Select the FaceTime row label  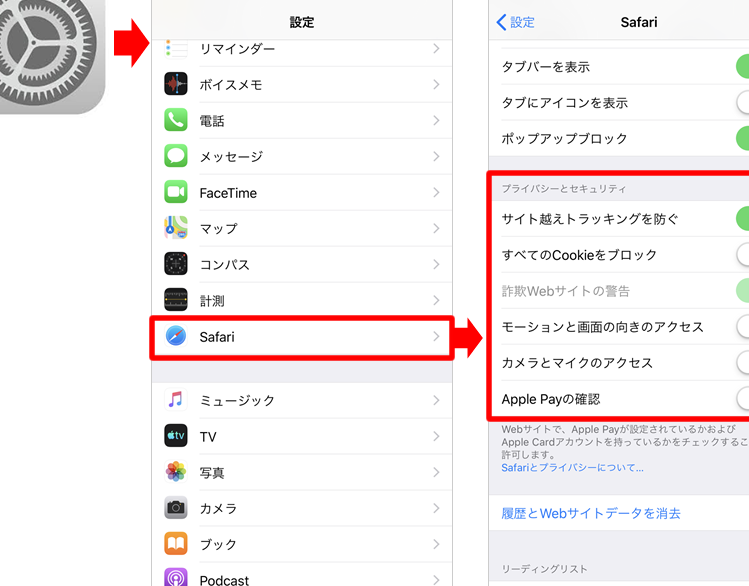(228, 193)
